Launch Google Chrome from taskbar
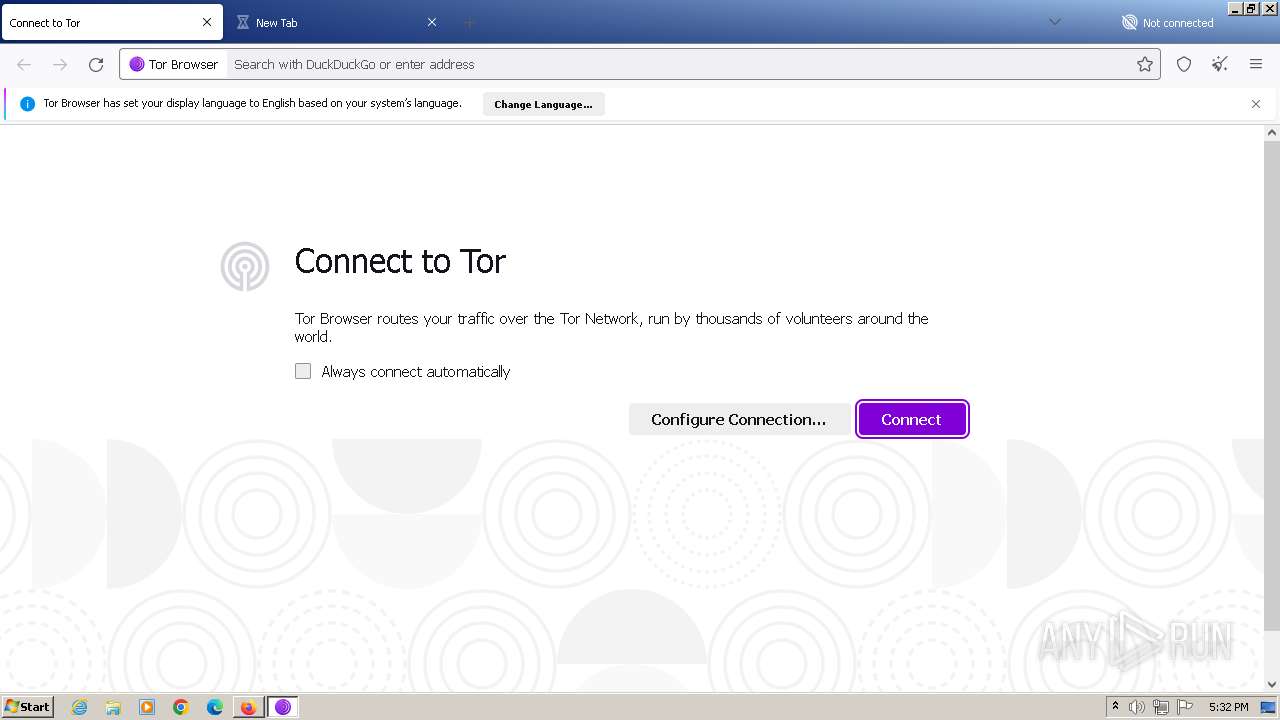The image size is (1280, 720). 181,707
